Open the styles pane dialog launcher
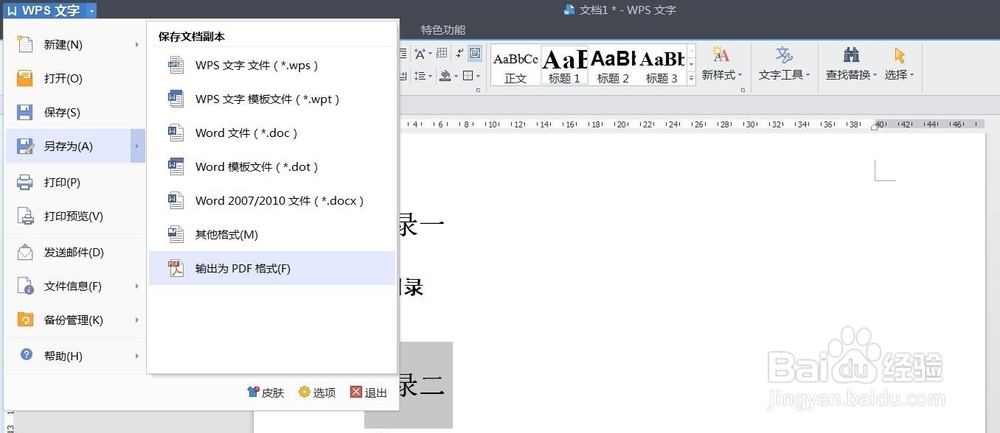The width and height of the screenshot is (1000, 433). (x=743, y=91)
